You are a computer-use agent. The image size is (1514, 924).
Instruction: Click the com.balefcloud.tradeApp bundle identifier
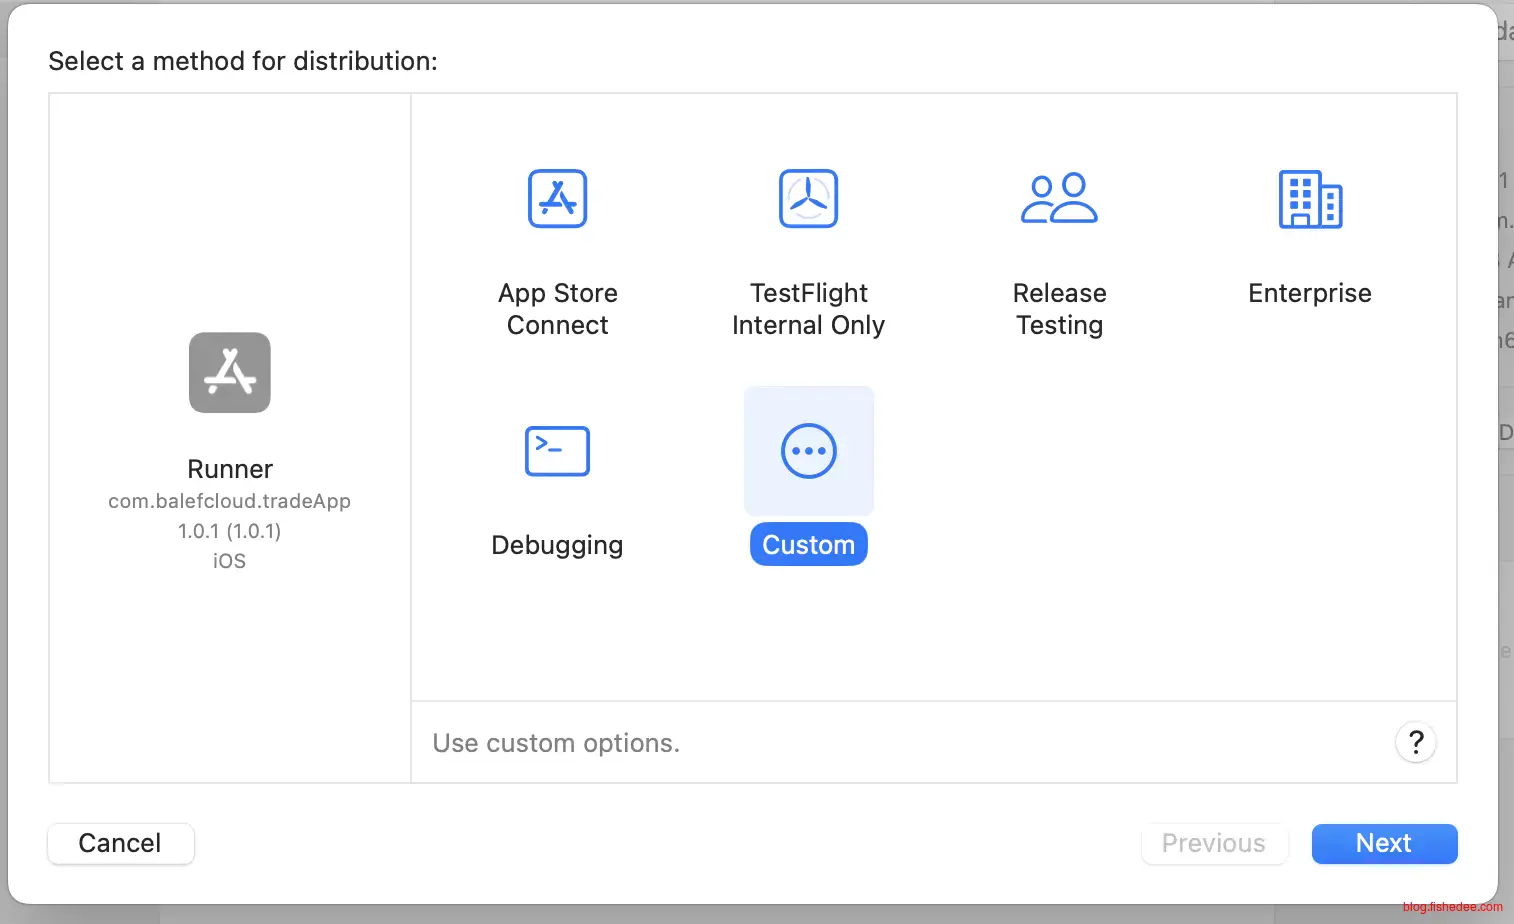(x=230, y=501)
